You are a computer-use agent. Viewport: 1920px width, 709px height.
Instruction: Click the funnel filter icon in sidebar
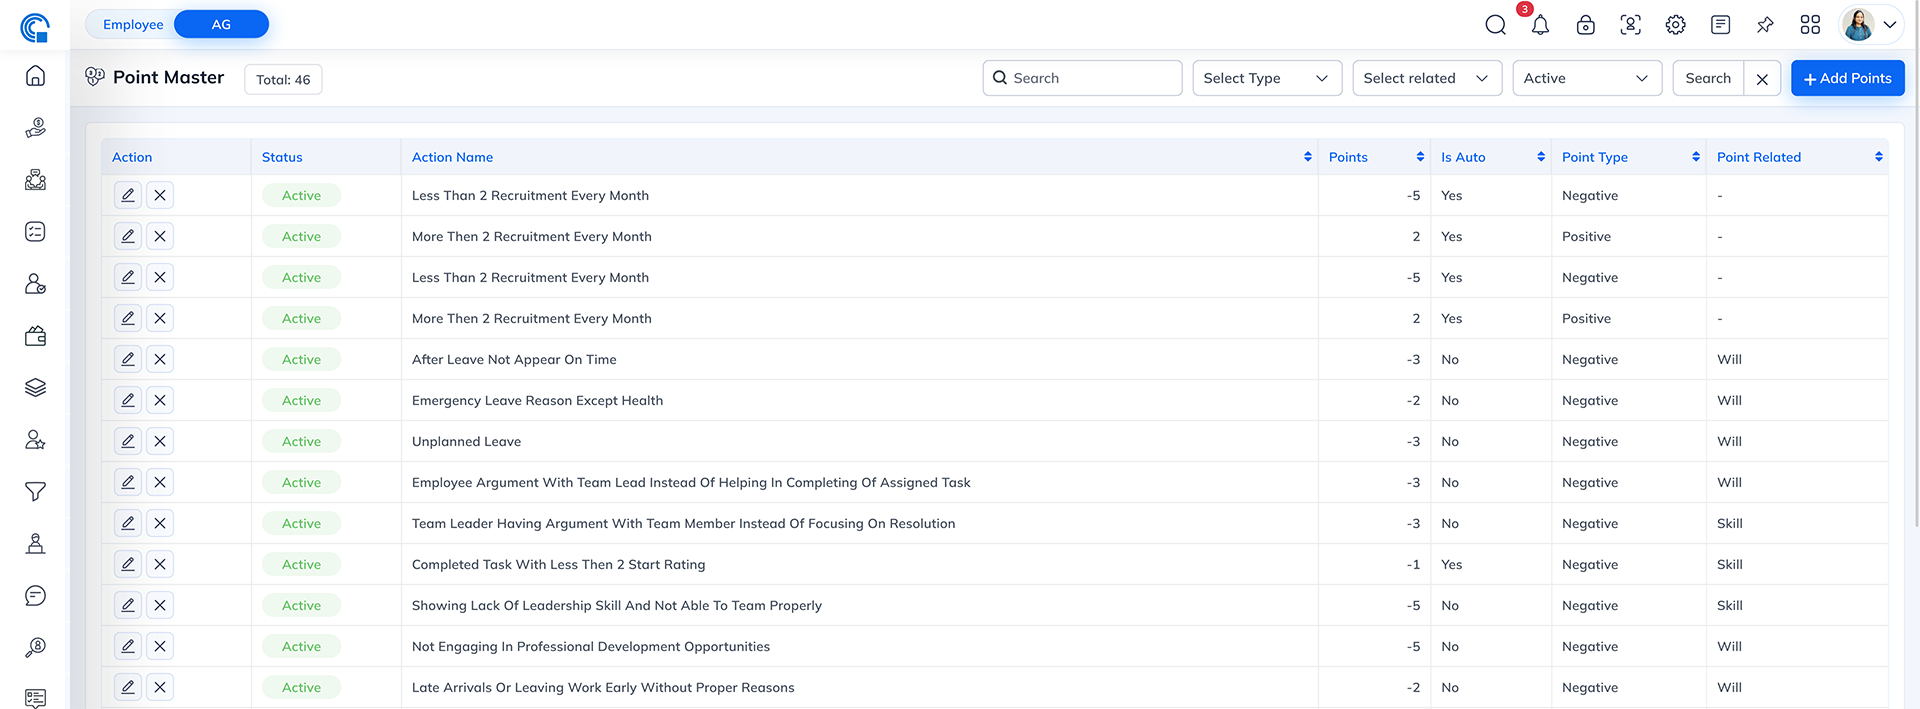(x=35, y=492)
